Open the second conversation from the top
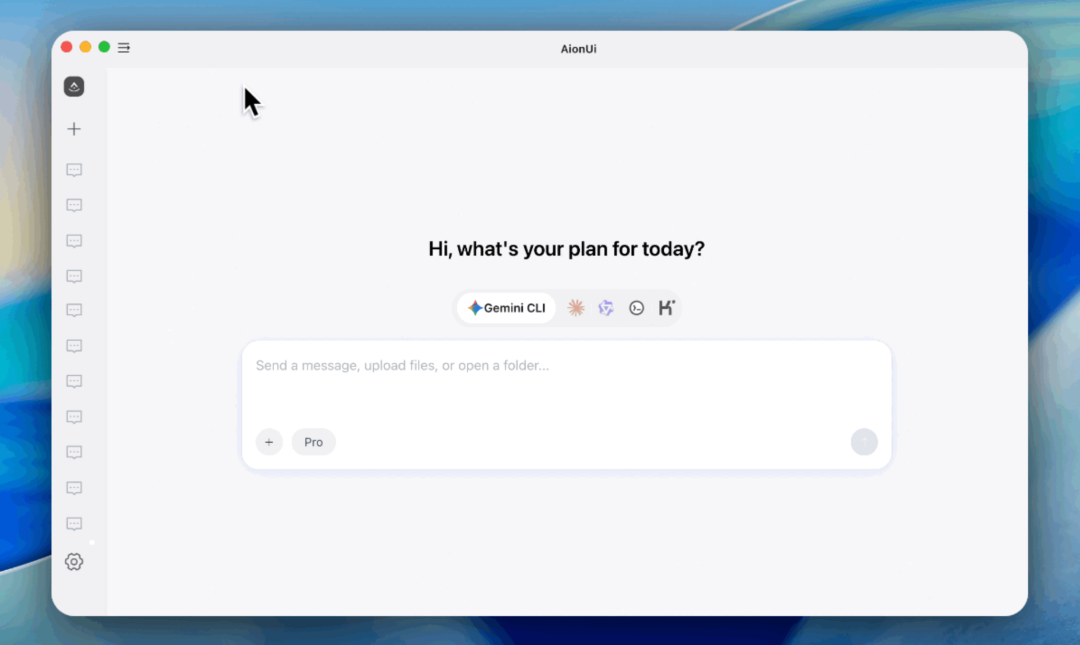The image size is (1080, 645). 74,205
